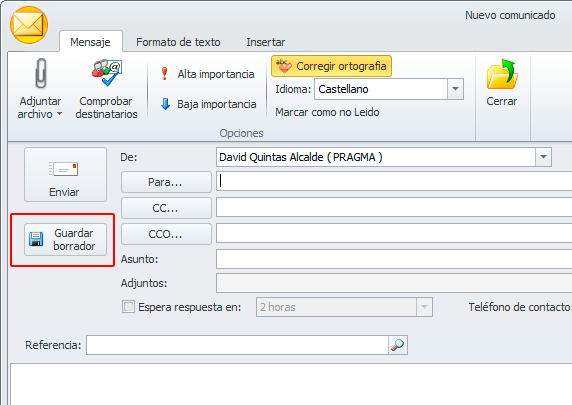Click Marcar como no Leido option

(x=327, y=112)
